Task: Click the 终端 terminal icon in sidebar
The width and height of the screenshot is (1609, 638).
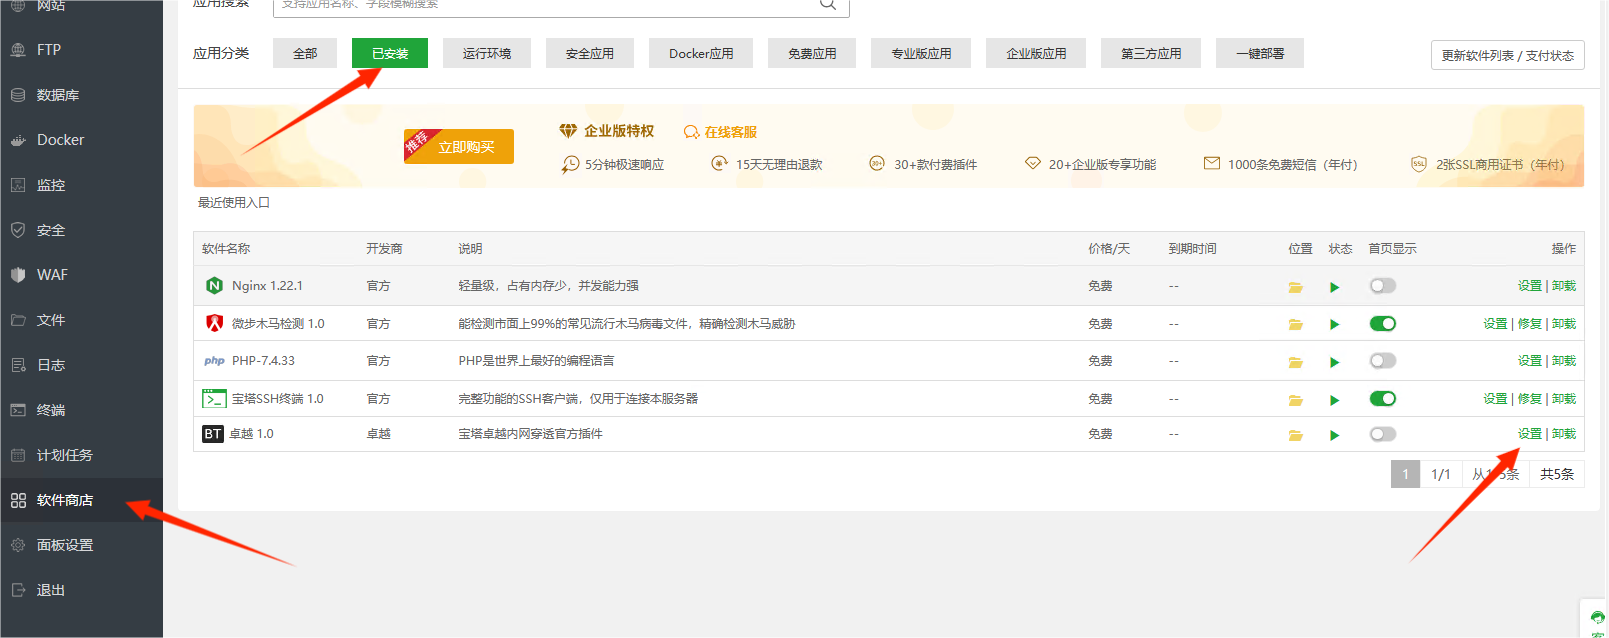Action: click(x=18, y=410)
